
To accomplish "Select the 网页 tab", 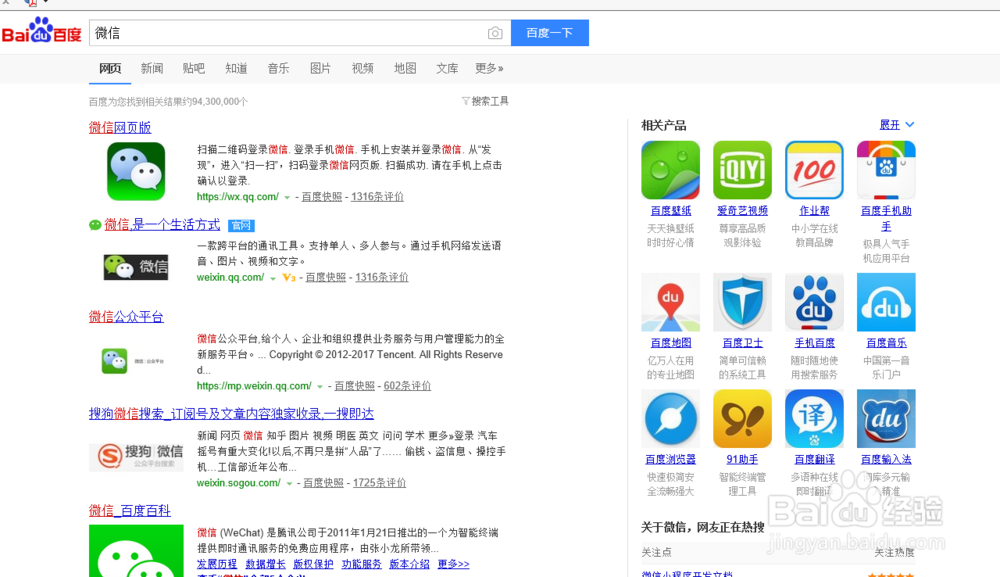I will [110, 68].
